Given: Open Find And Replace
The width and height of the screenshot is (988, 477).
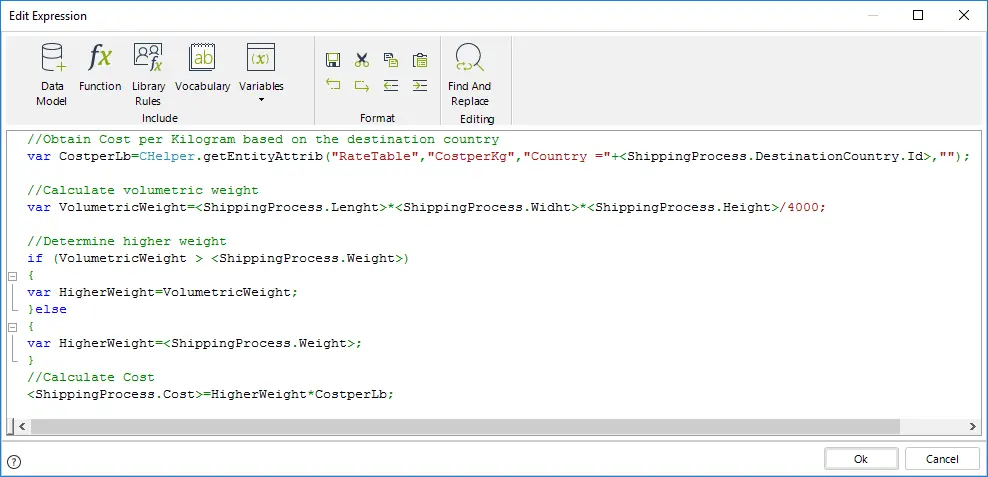Looking at the screenshot, I should [x=469, y=74].
